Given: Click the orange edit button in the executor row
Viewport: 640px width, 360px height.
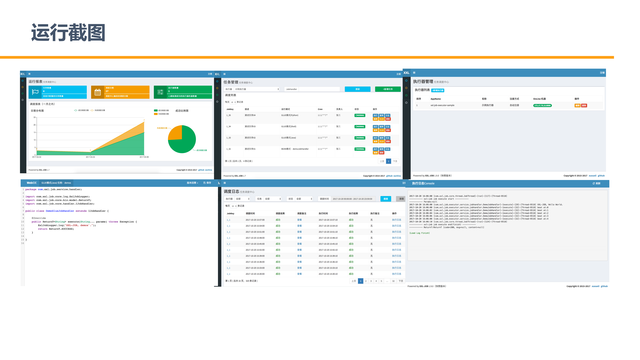Looking at the screenshot, I should [x=577, y=105].
